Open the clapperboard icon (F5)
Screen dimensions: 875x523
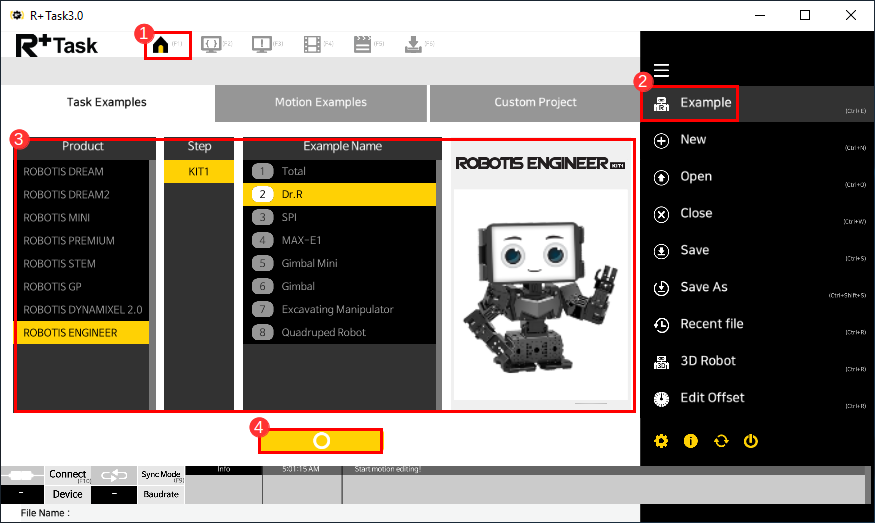click(x=362, y=44)
